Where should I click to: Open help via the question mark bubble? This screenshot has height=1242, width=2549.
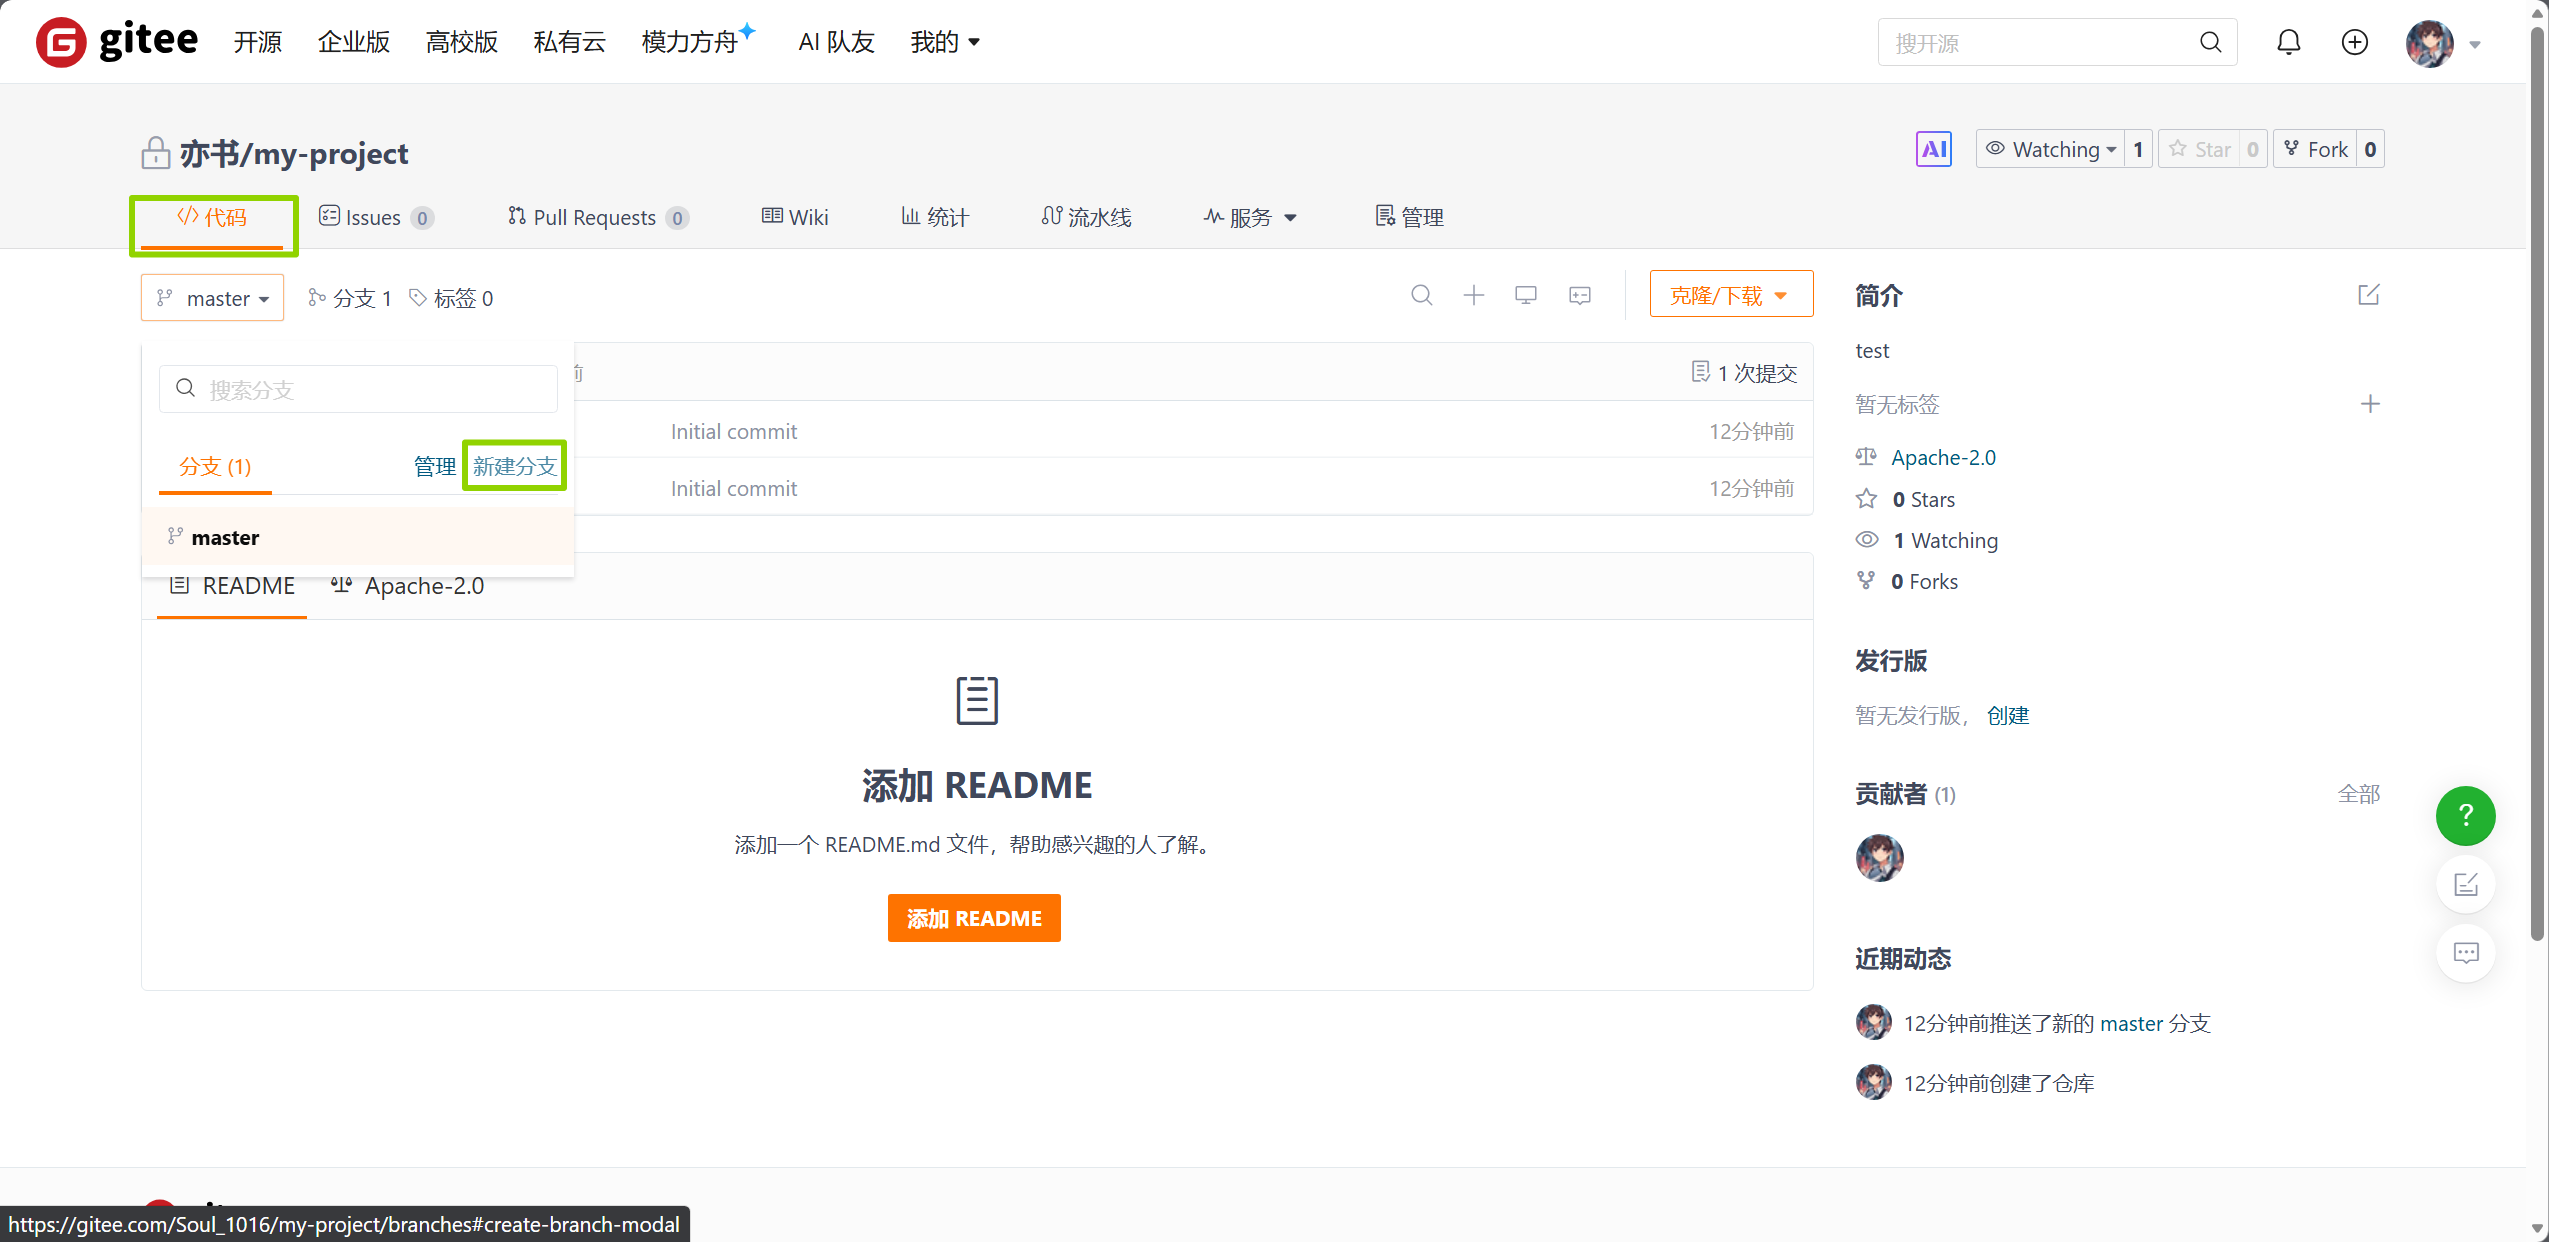2464,816
